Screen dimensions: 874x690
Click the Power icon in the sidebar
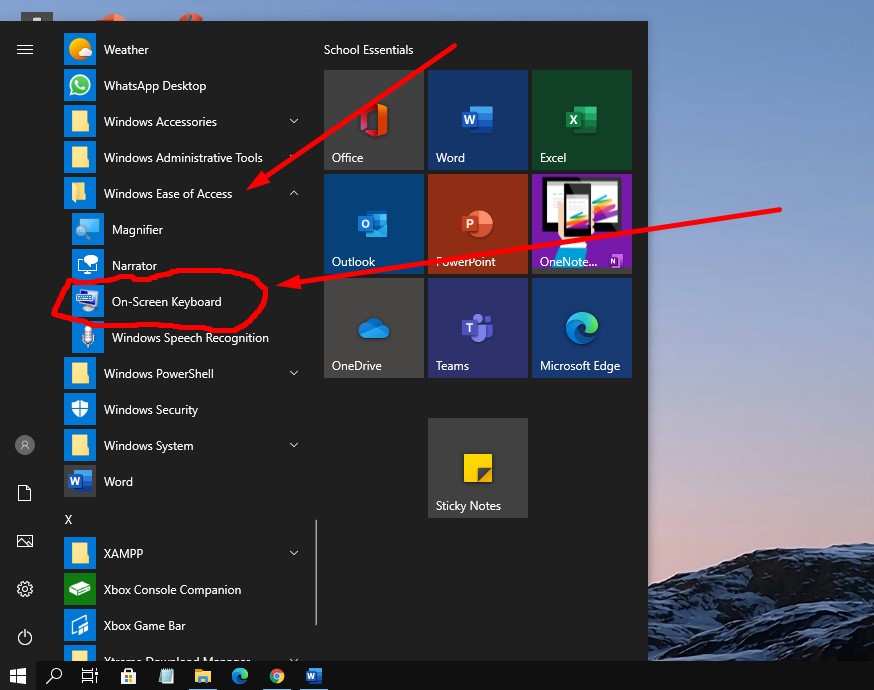(x=25, y=637)
